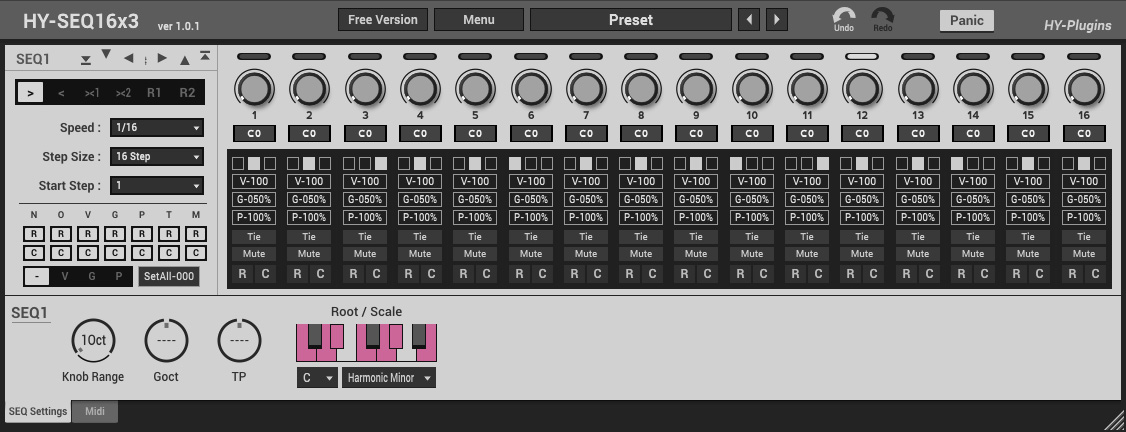Toggle Tie on step 6
The height and width of the screenshot is (432, 1126).
point(531,236)
